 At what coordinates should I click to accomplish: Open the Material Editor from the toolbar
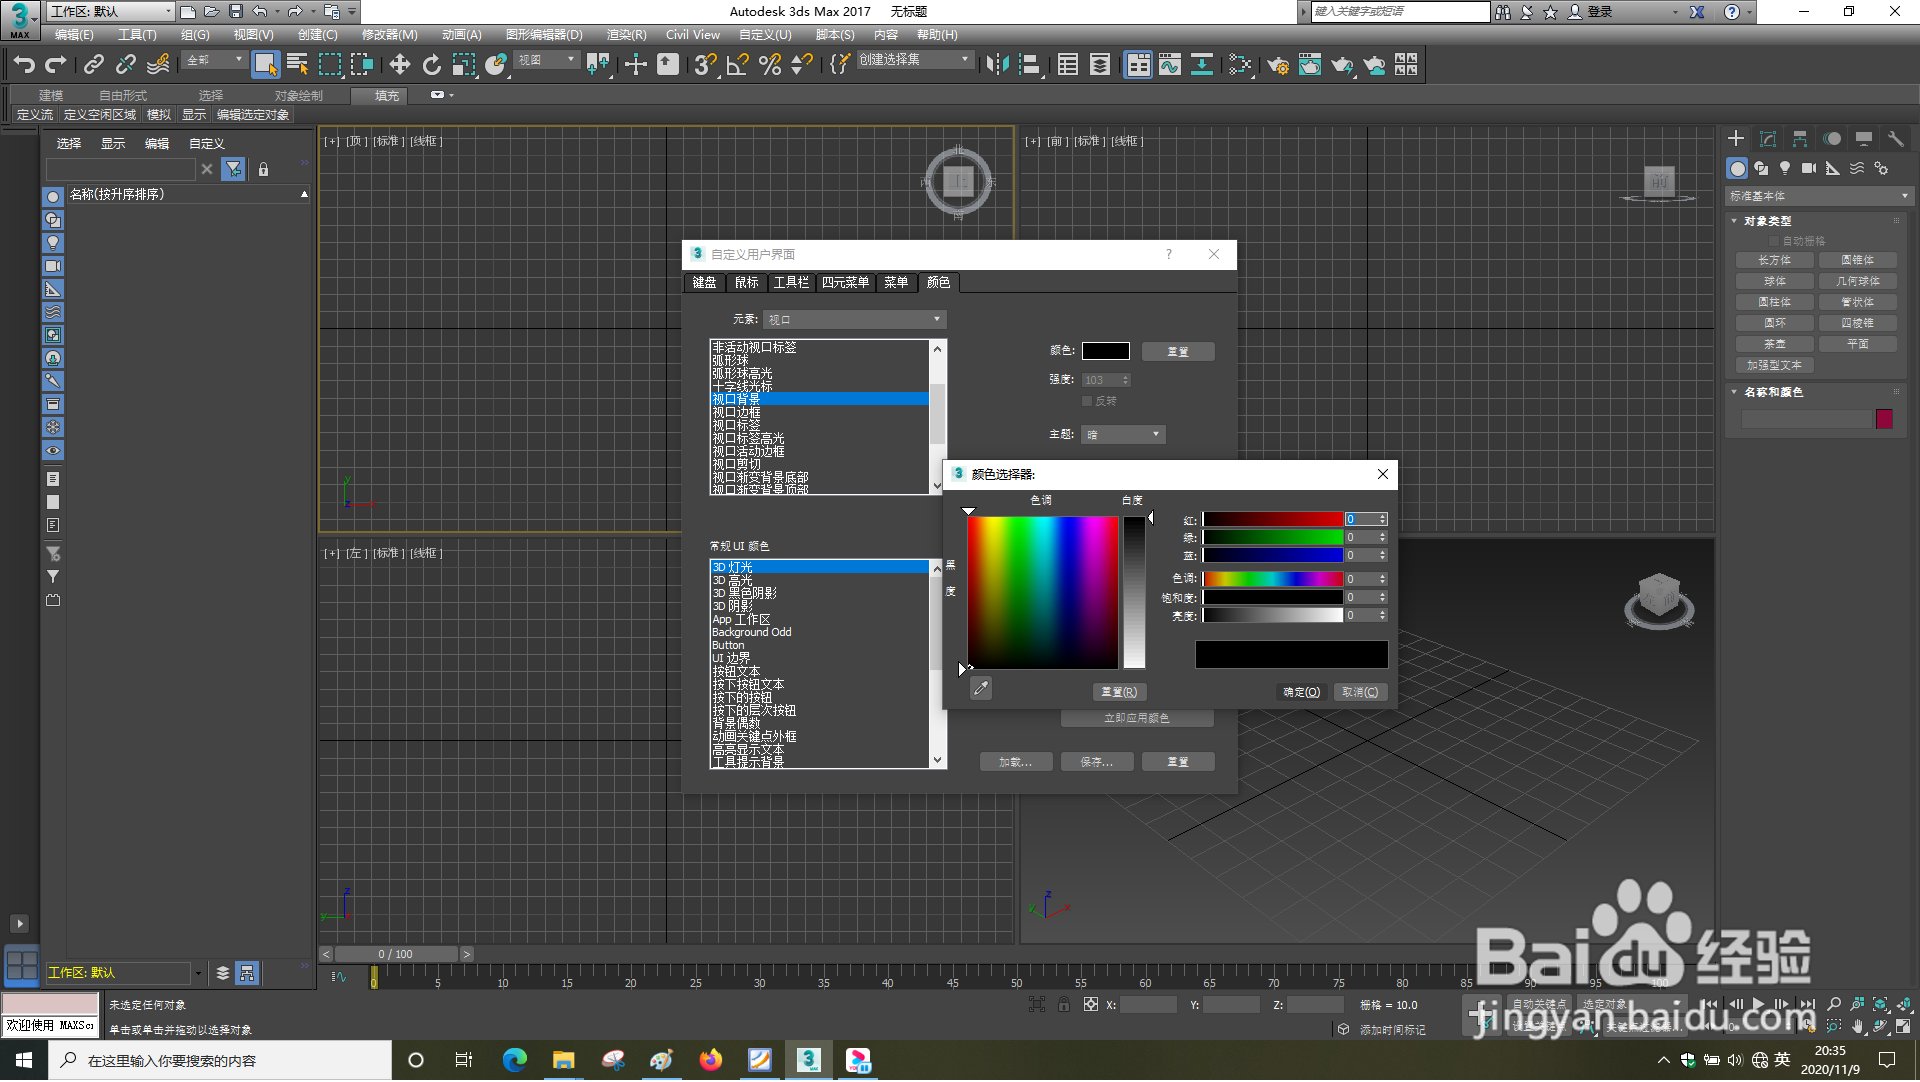coord(1310,64)
